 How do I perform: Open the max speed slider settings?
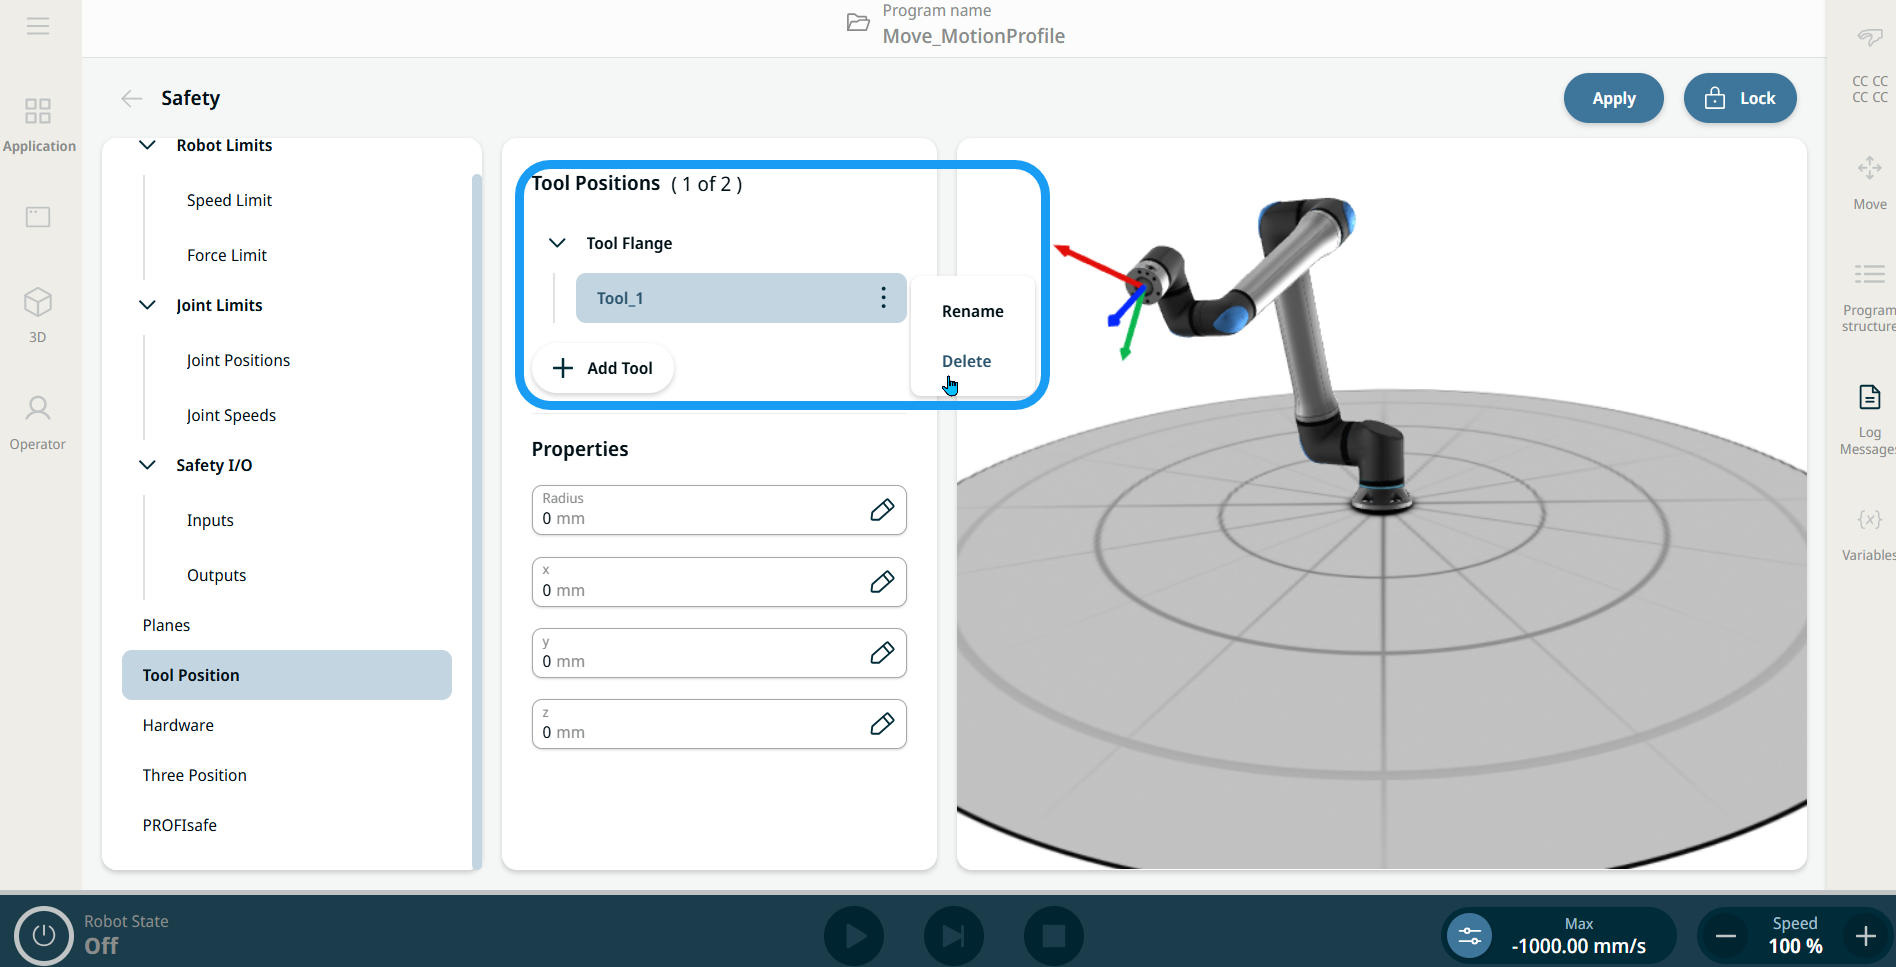coord(1470,936)
